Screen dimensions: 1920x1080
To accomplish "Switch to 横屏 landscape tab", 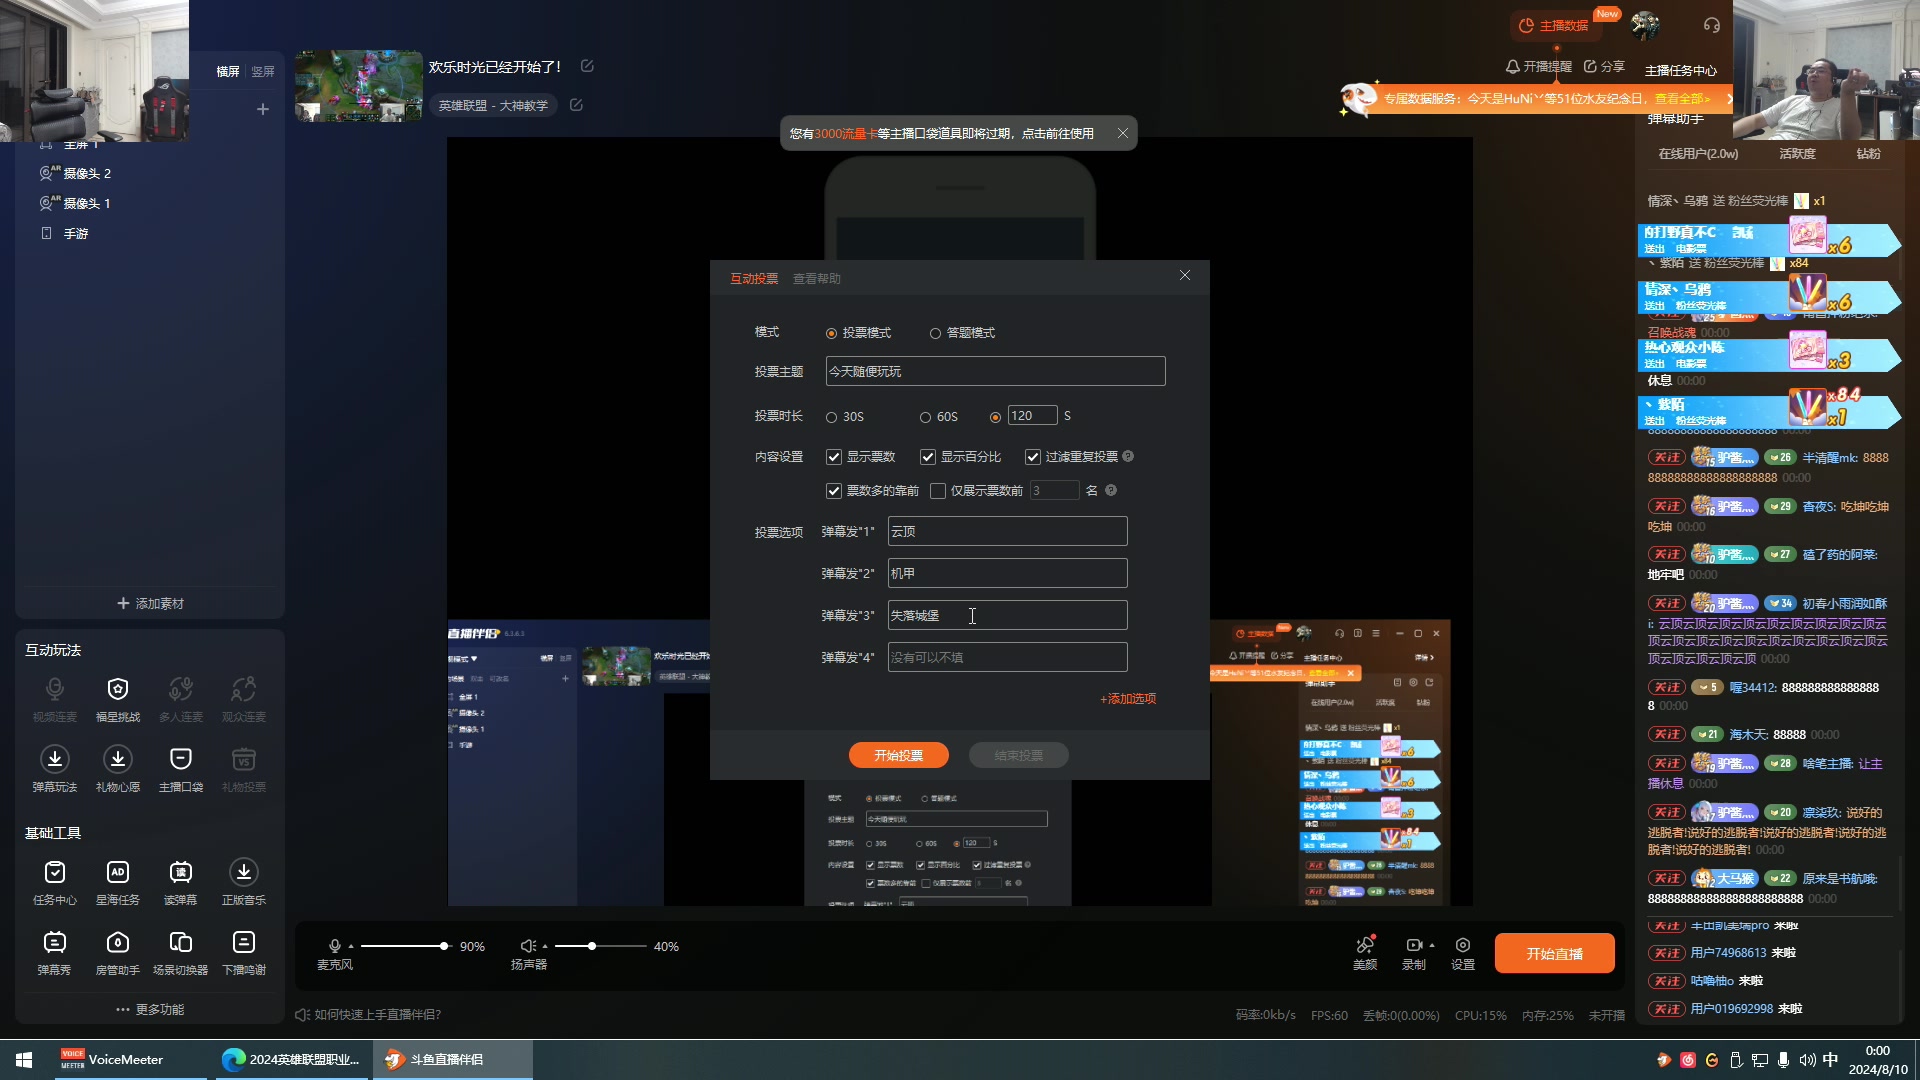I will pos(228,71).
